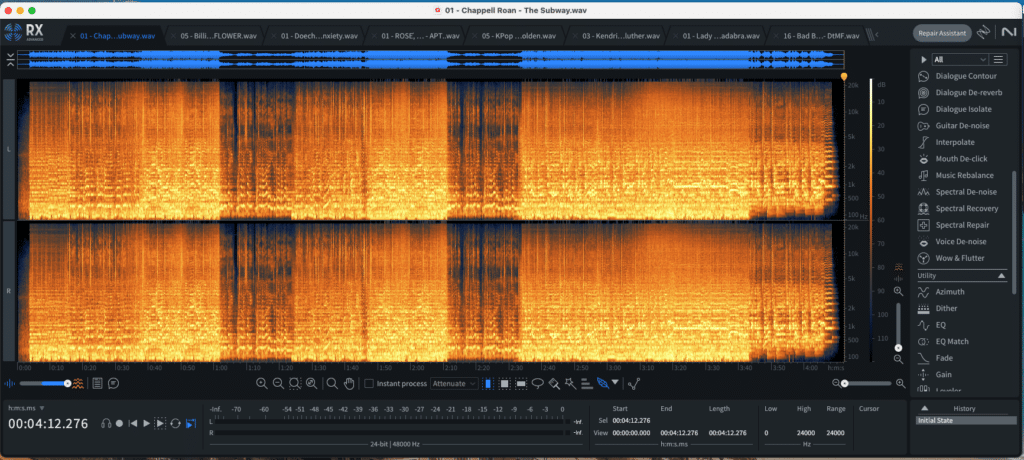
Task: Select the harmonics selection tool
Action: (586, 384)
